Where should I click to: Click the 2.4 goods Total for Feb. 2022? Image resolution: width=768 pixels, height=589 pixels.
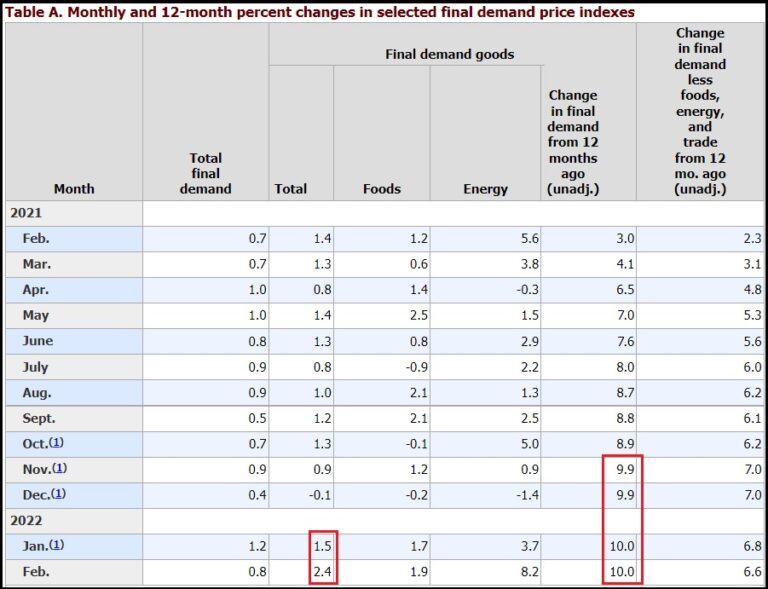(322, 571)
